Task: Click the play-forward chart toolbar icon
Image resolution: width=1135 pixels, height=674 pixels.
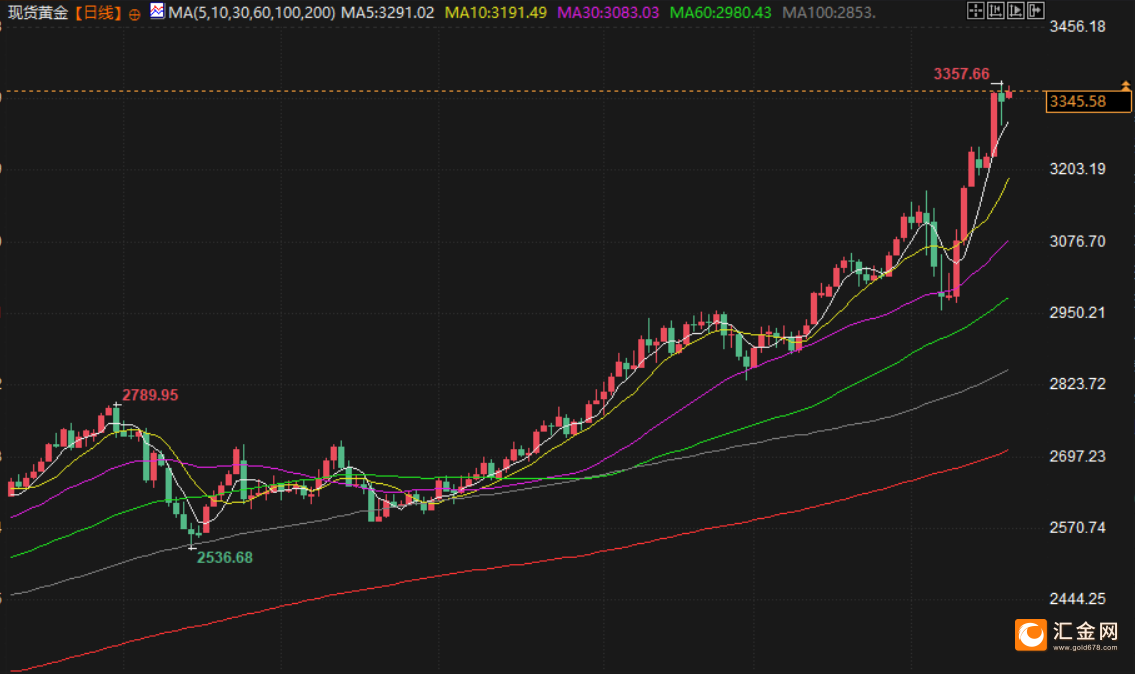Action: (x=1016, y=10)
